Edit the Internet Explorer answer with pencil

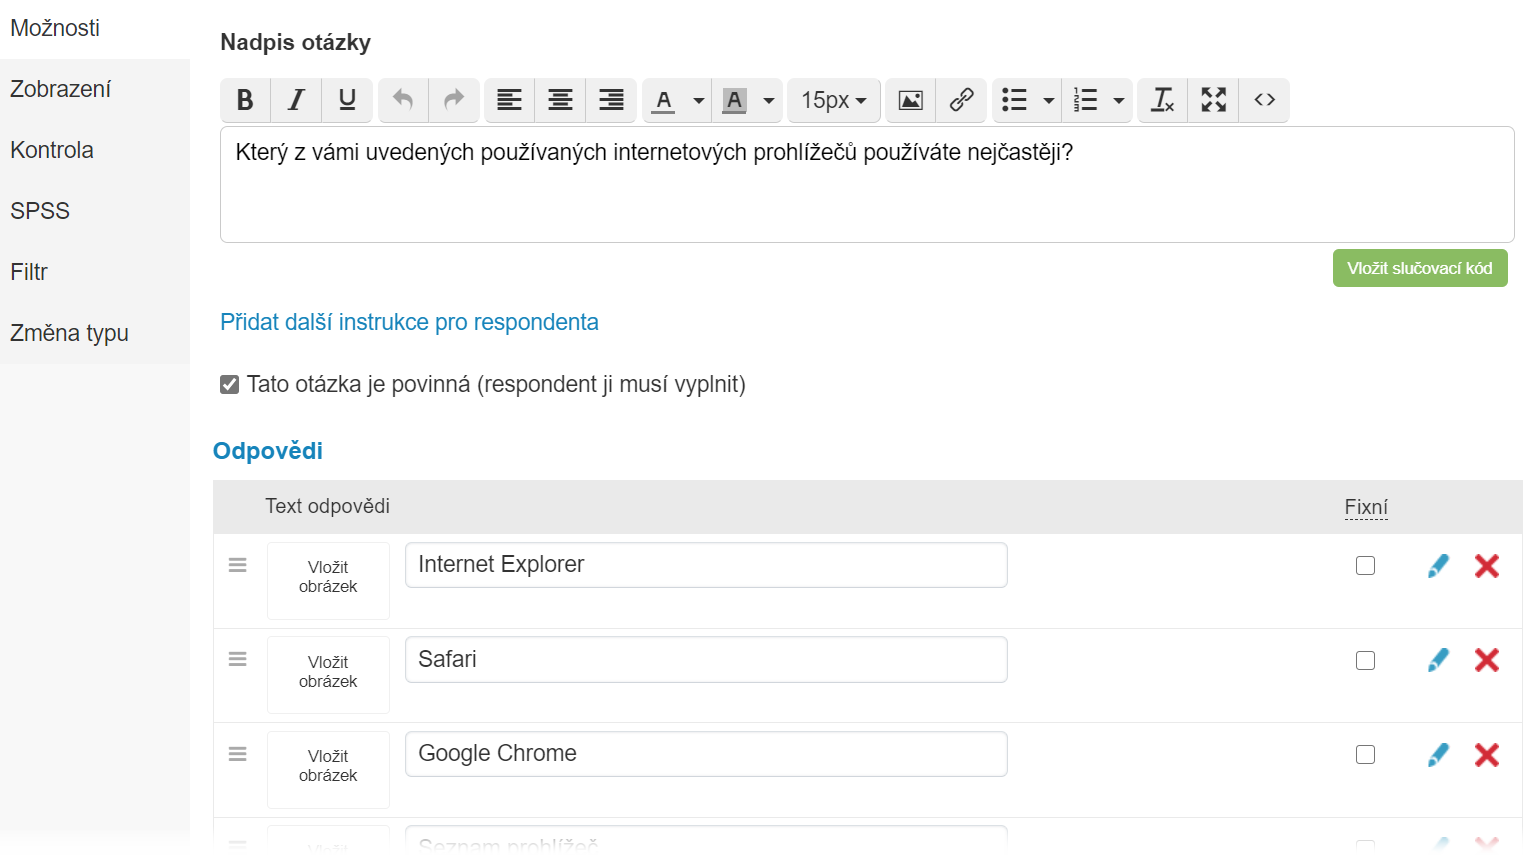coord(1438,566)
